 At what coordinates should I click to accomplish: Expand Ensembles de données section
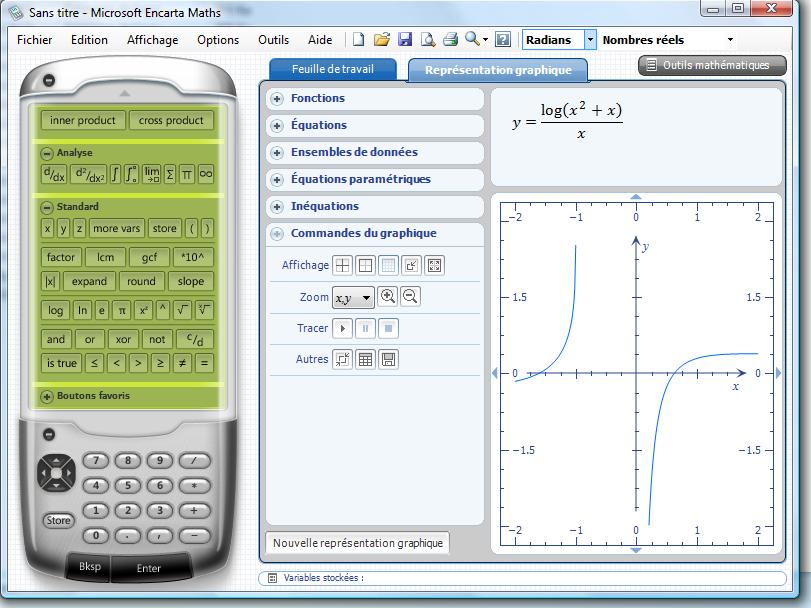[277, 153]
